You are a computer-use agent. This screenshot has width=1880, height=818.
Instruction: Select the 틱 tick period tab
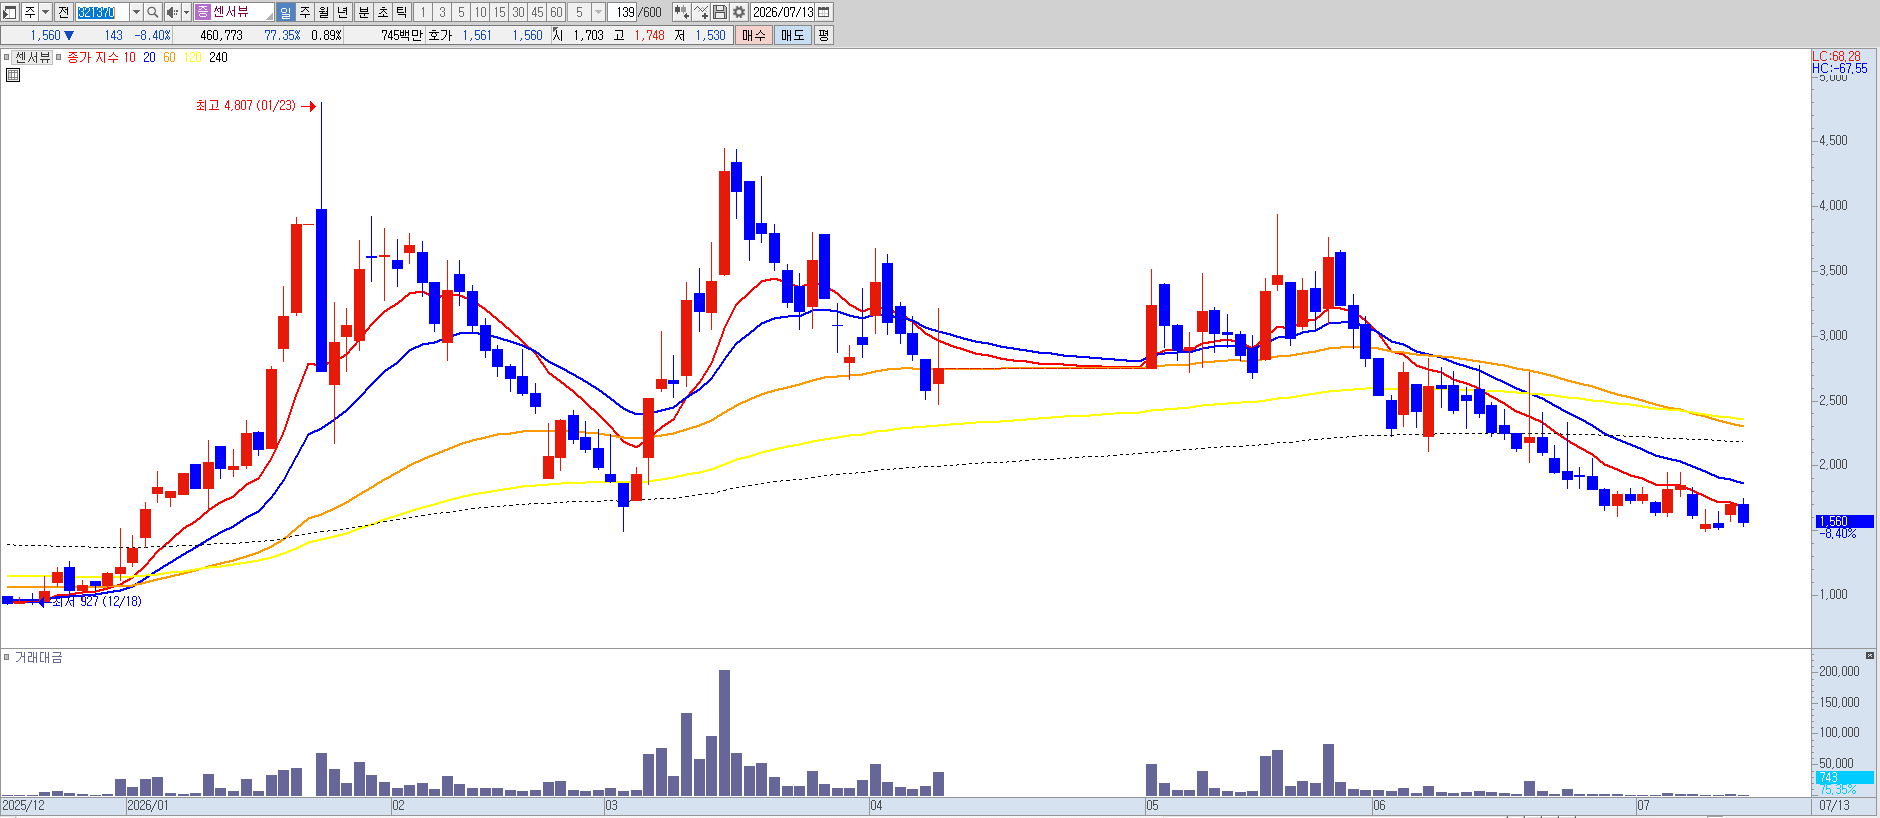[x=401, y=12]
